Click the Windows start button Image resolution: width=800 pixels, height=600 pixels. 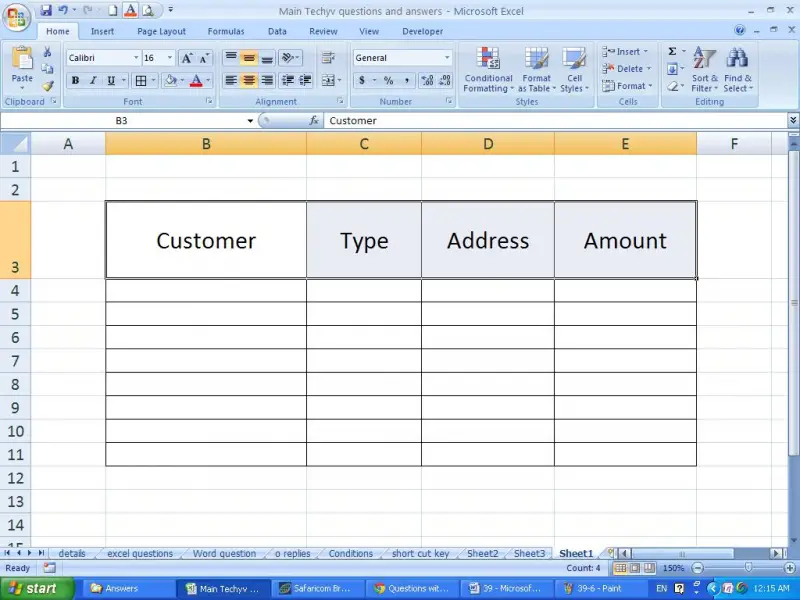coord(37,588)
